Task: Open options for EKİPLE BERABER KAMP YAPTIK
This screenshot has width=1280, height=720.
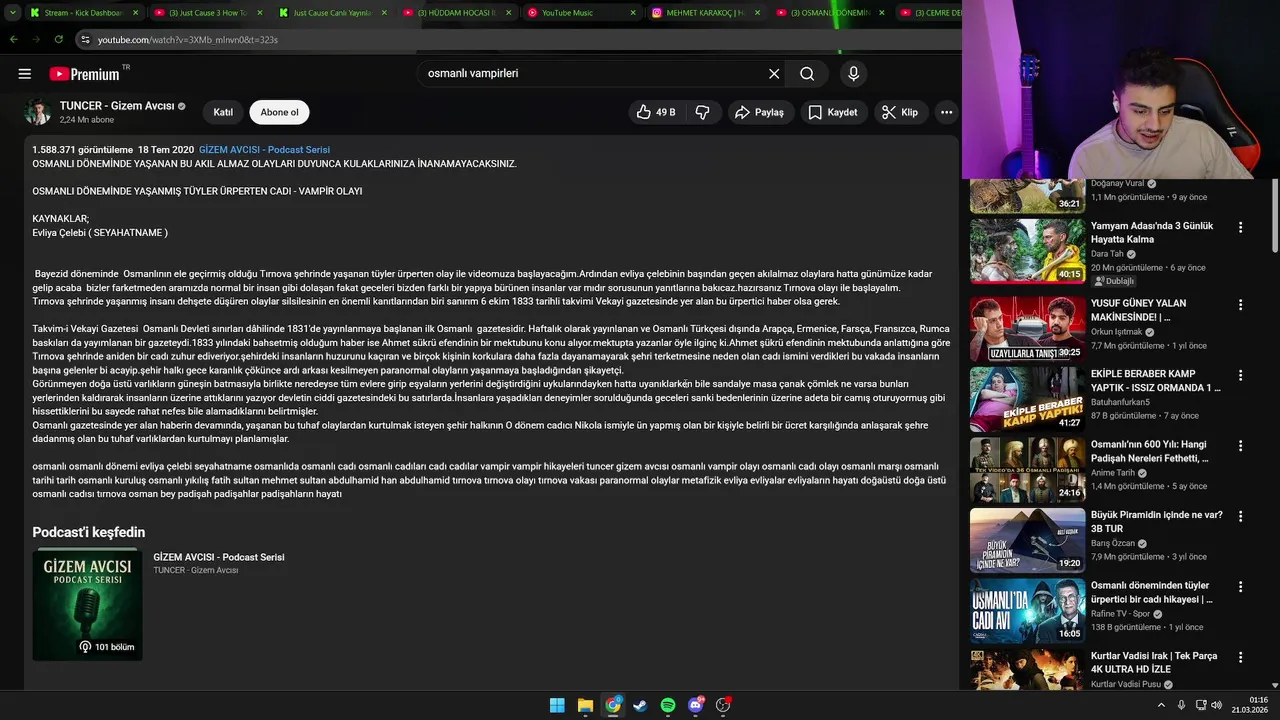Action: pyautogui.click(x=1241, y=376)
